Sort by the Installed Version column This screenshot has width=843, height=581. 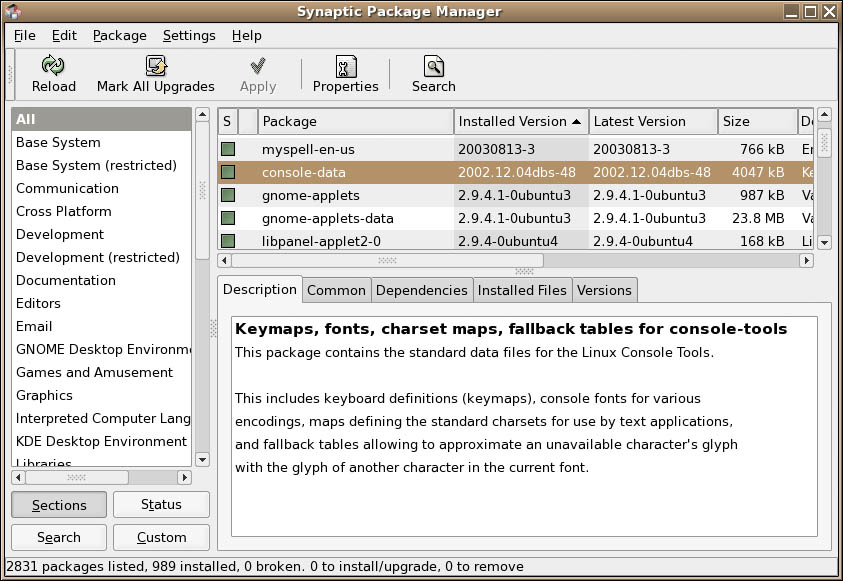(x=521, y=121)
